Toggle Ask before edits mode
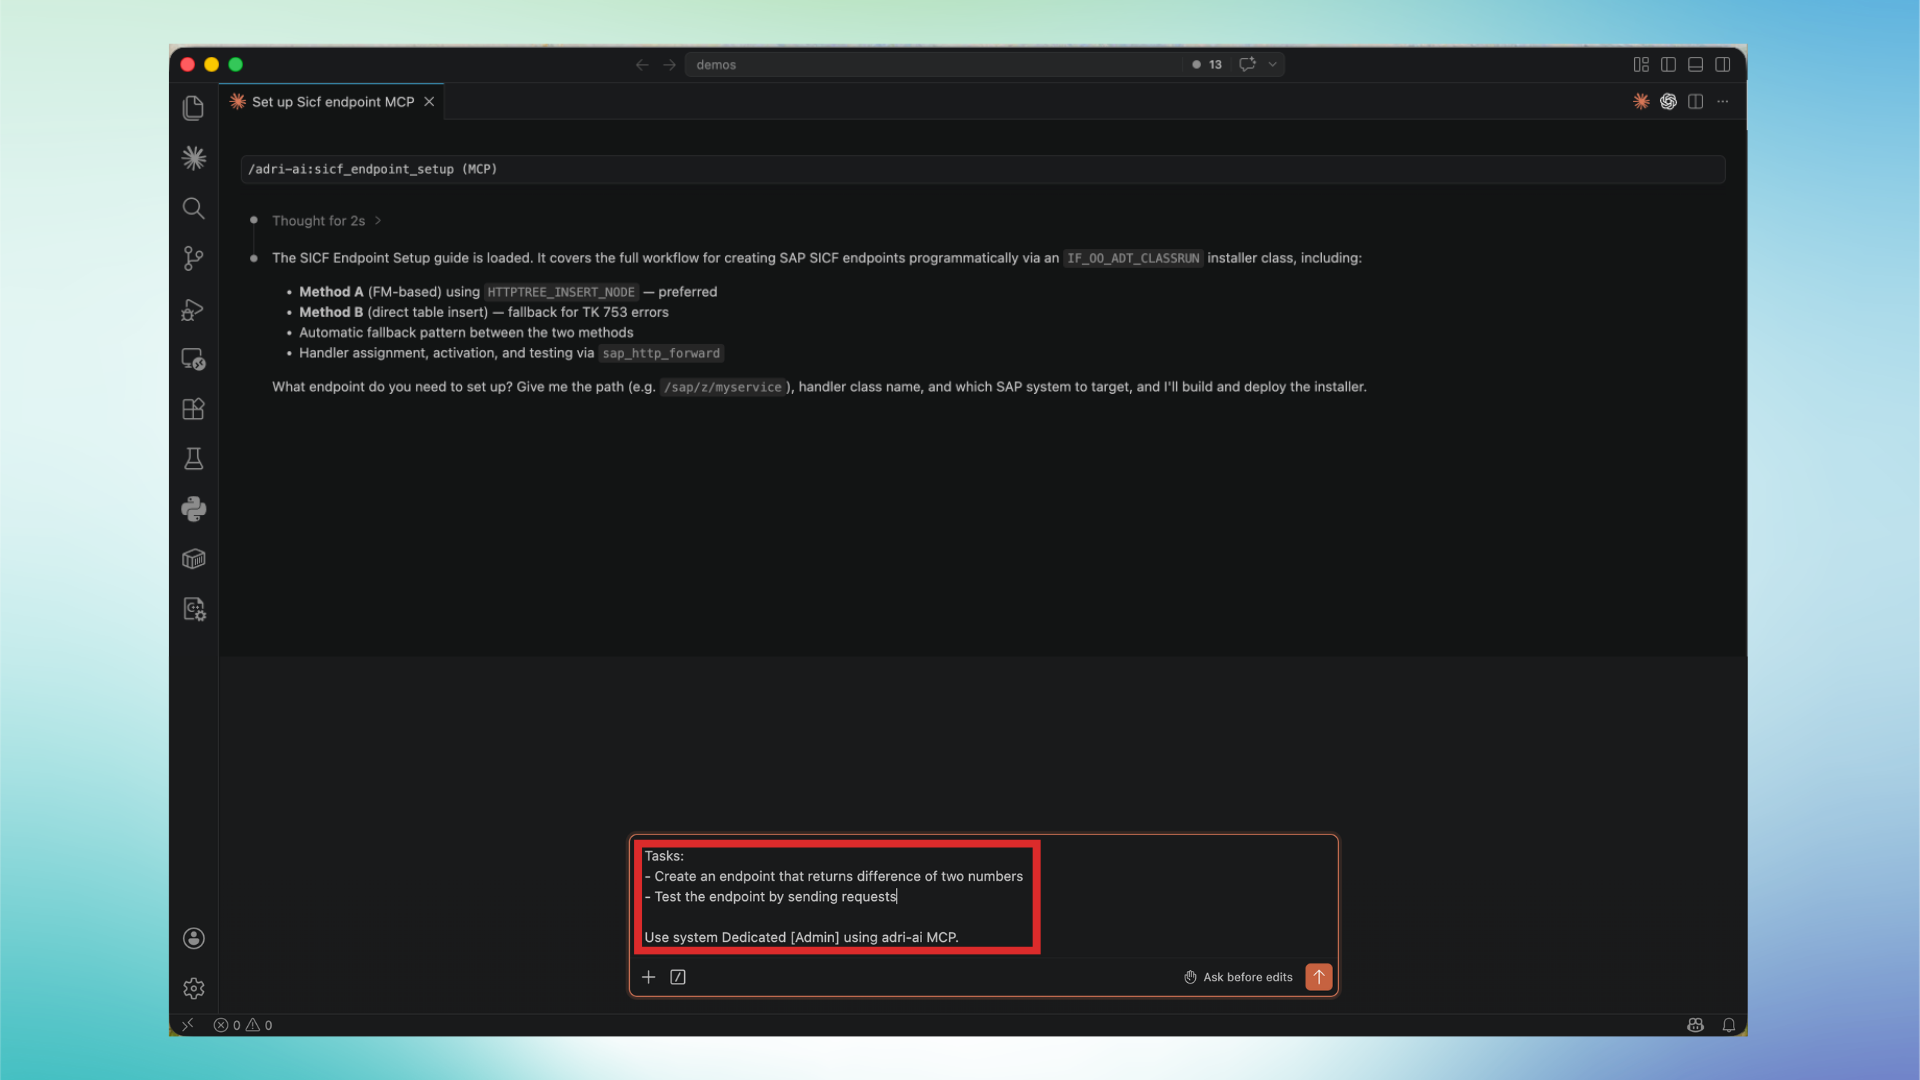The width and height of the screenshot is (1920, 1080). (x=1237, y=977)
